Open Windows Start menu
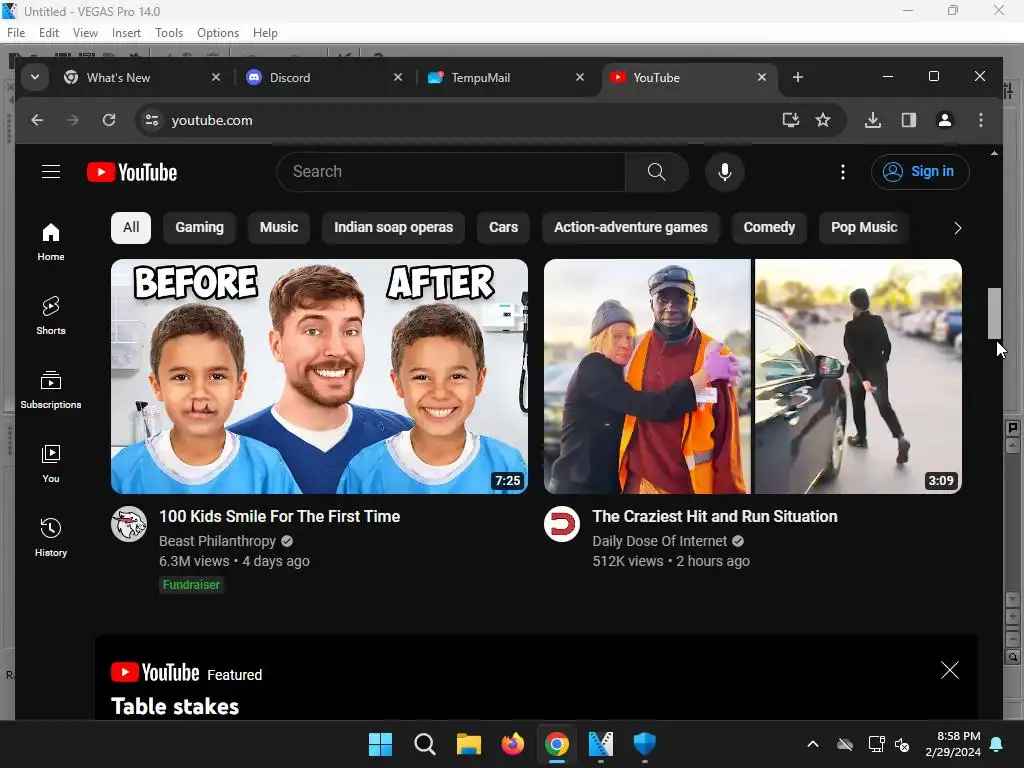 click(380, 744)
